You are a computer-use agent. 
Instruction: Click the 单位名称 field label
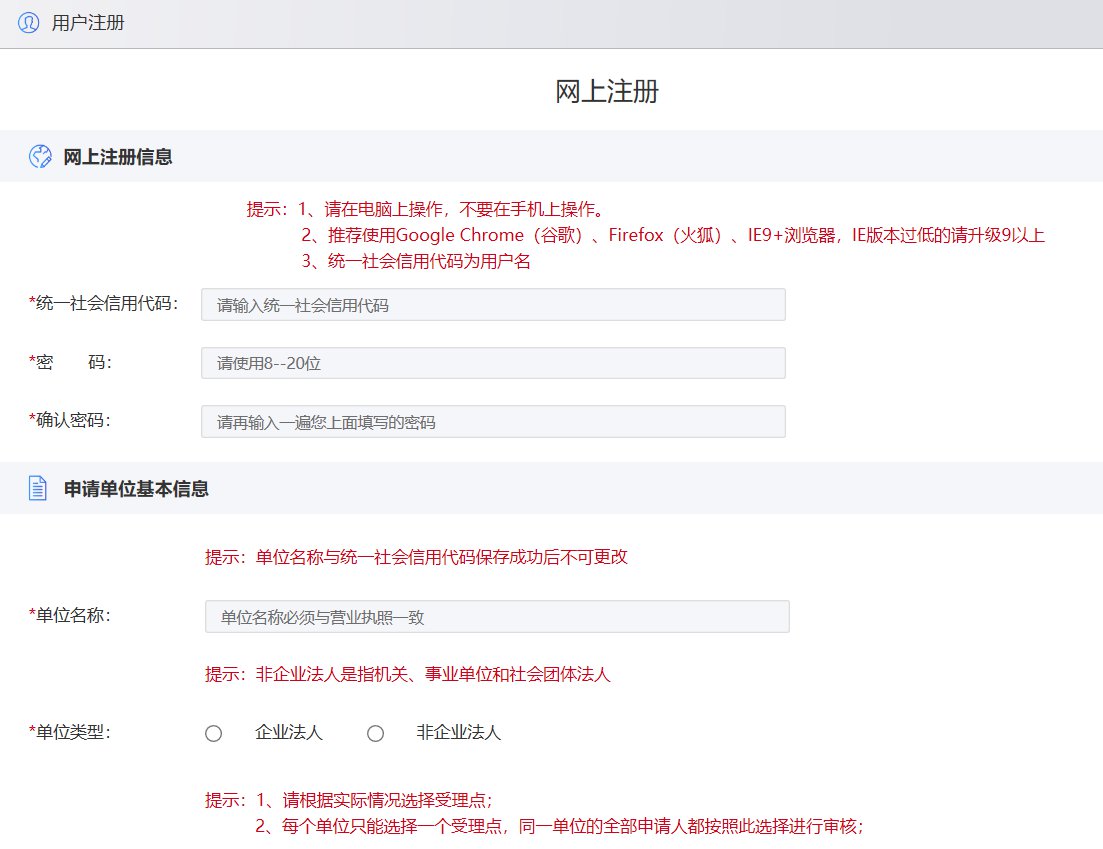pos(70,615)
